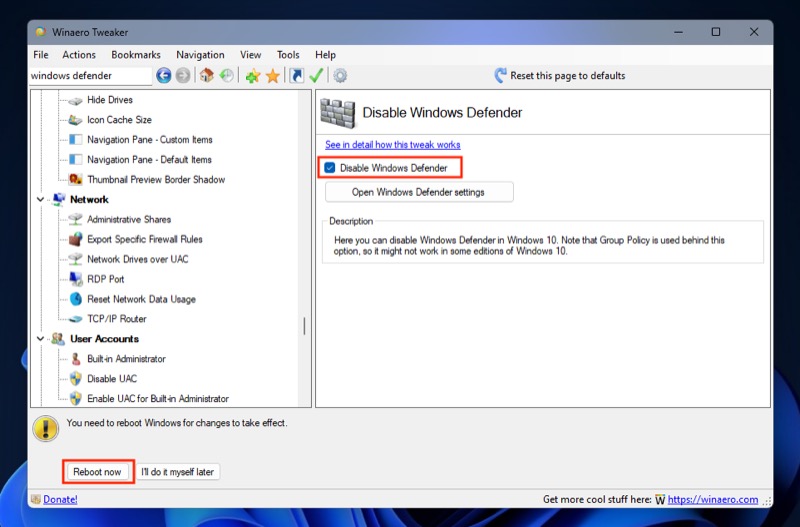Open the Bookmarks menu
This screenshot has height=527, width=800.
(136, 55)
